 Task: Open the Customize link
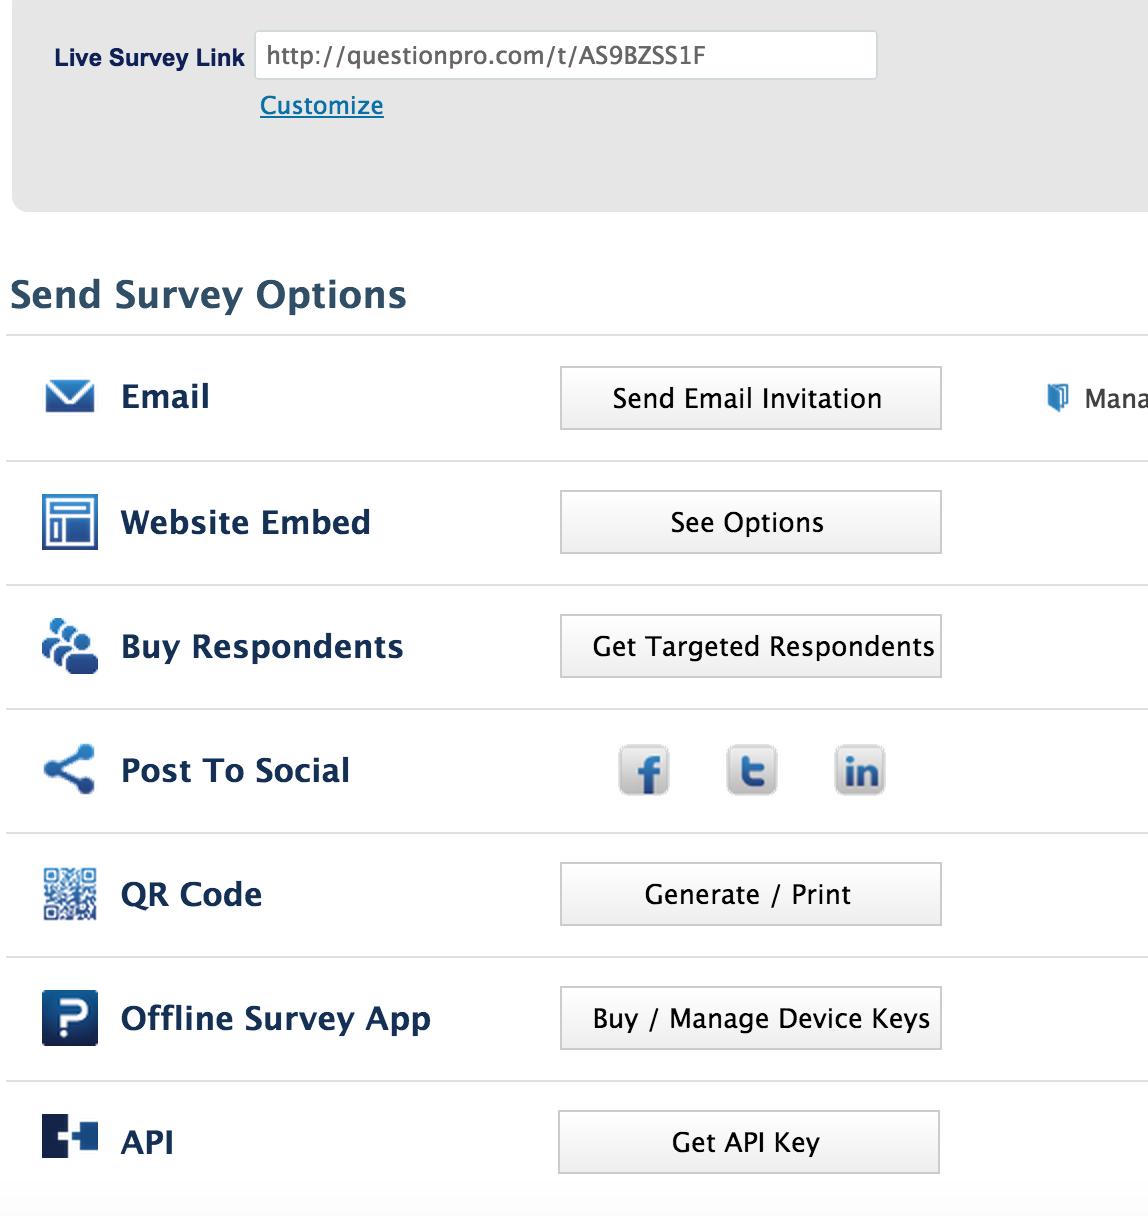click(x=321, y=105)
